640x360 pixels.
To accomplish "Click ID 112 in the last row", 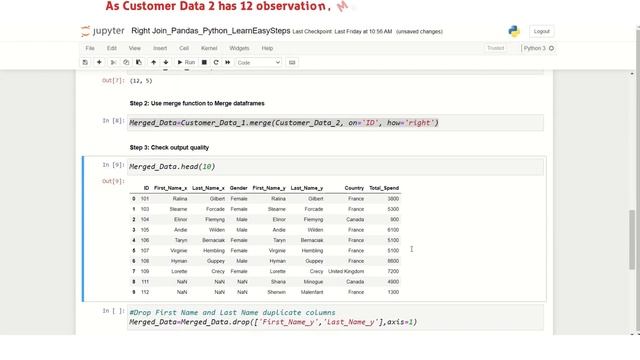I will tap(145, 292).
